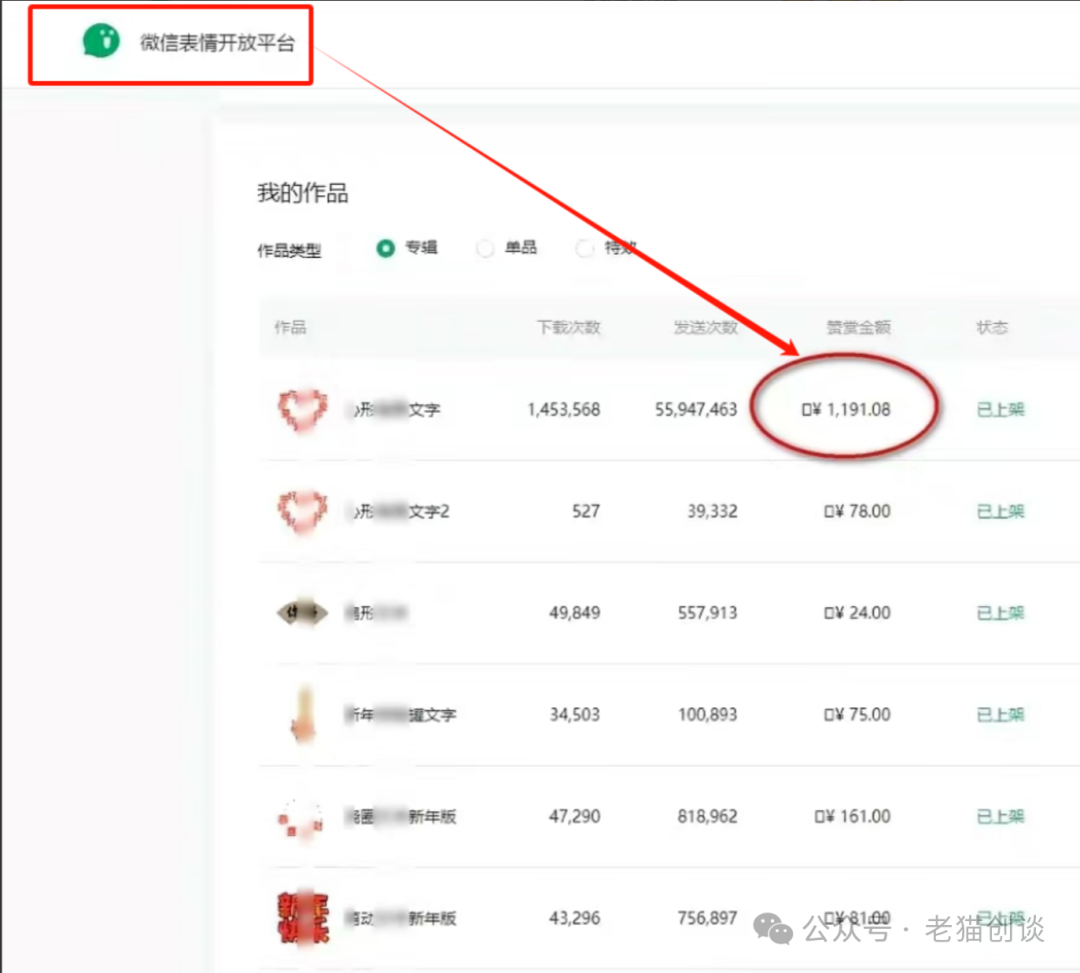This screenshot has height=973, width=1080.
Task: Click the 状态 column header
Action: (x=992, y=327)
